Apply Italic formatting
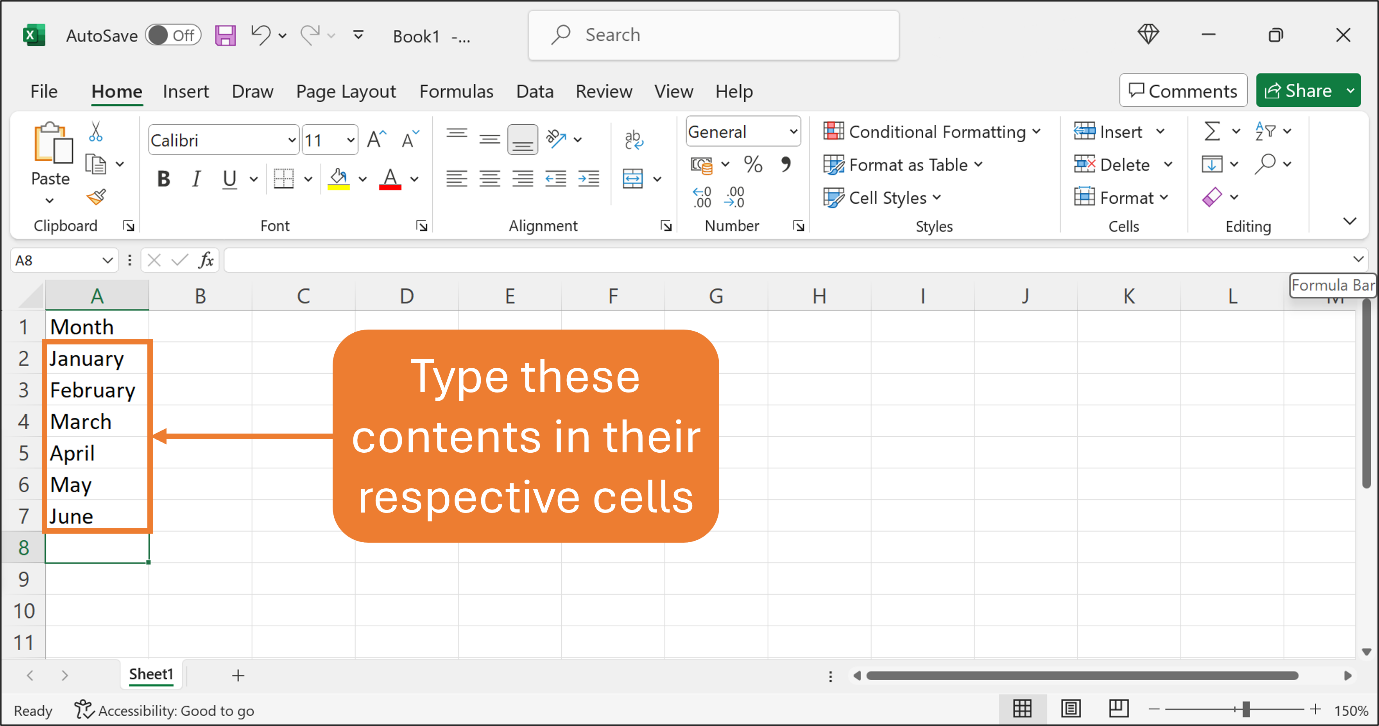 (x=197, y=179)
